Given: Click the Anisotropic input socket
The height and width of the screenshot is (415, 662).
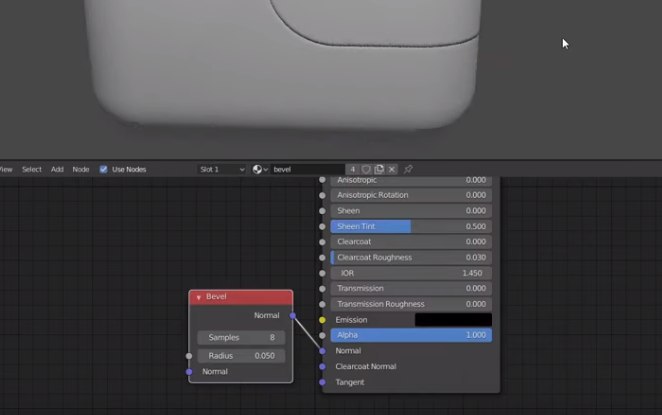Looking at the screenshot, I should click(x=322, y=180).
